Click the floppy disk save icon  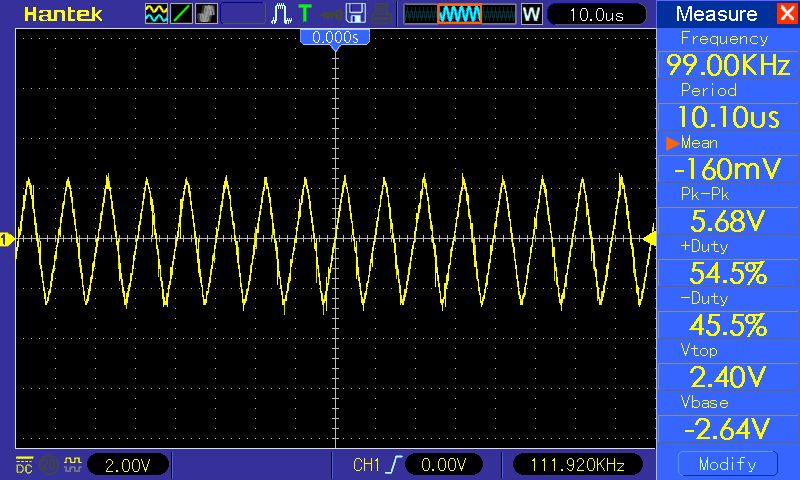[356, 14]
